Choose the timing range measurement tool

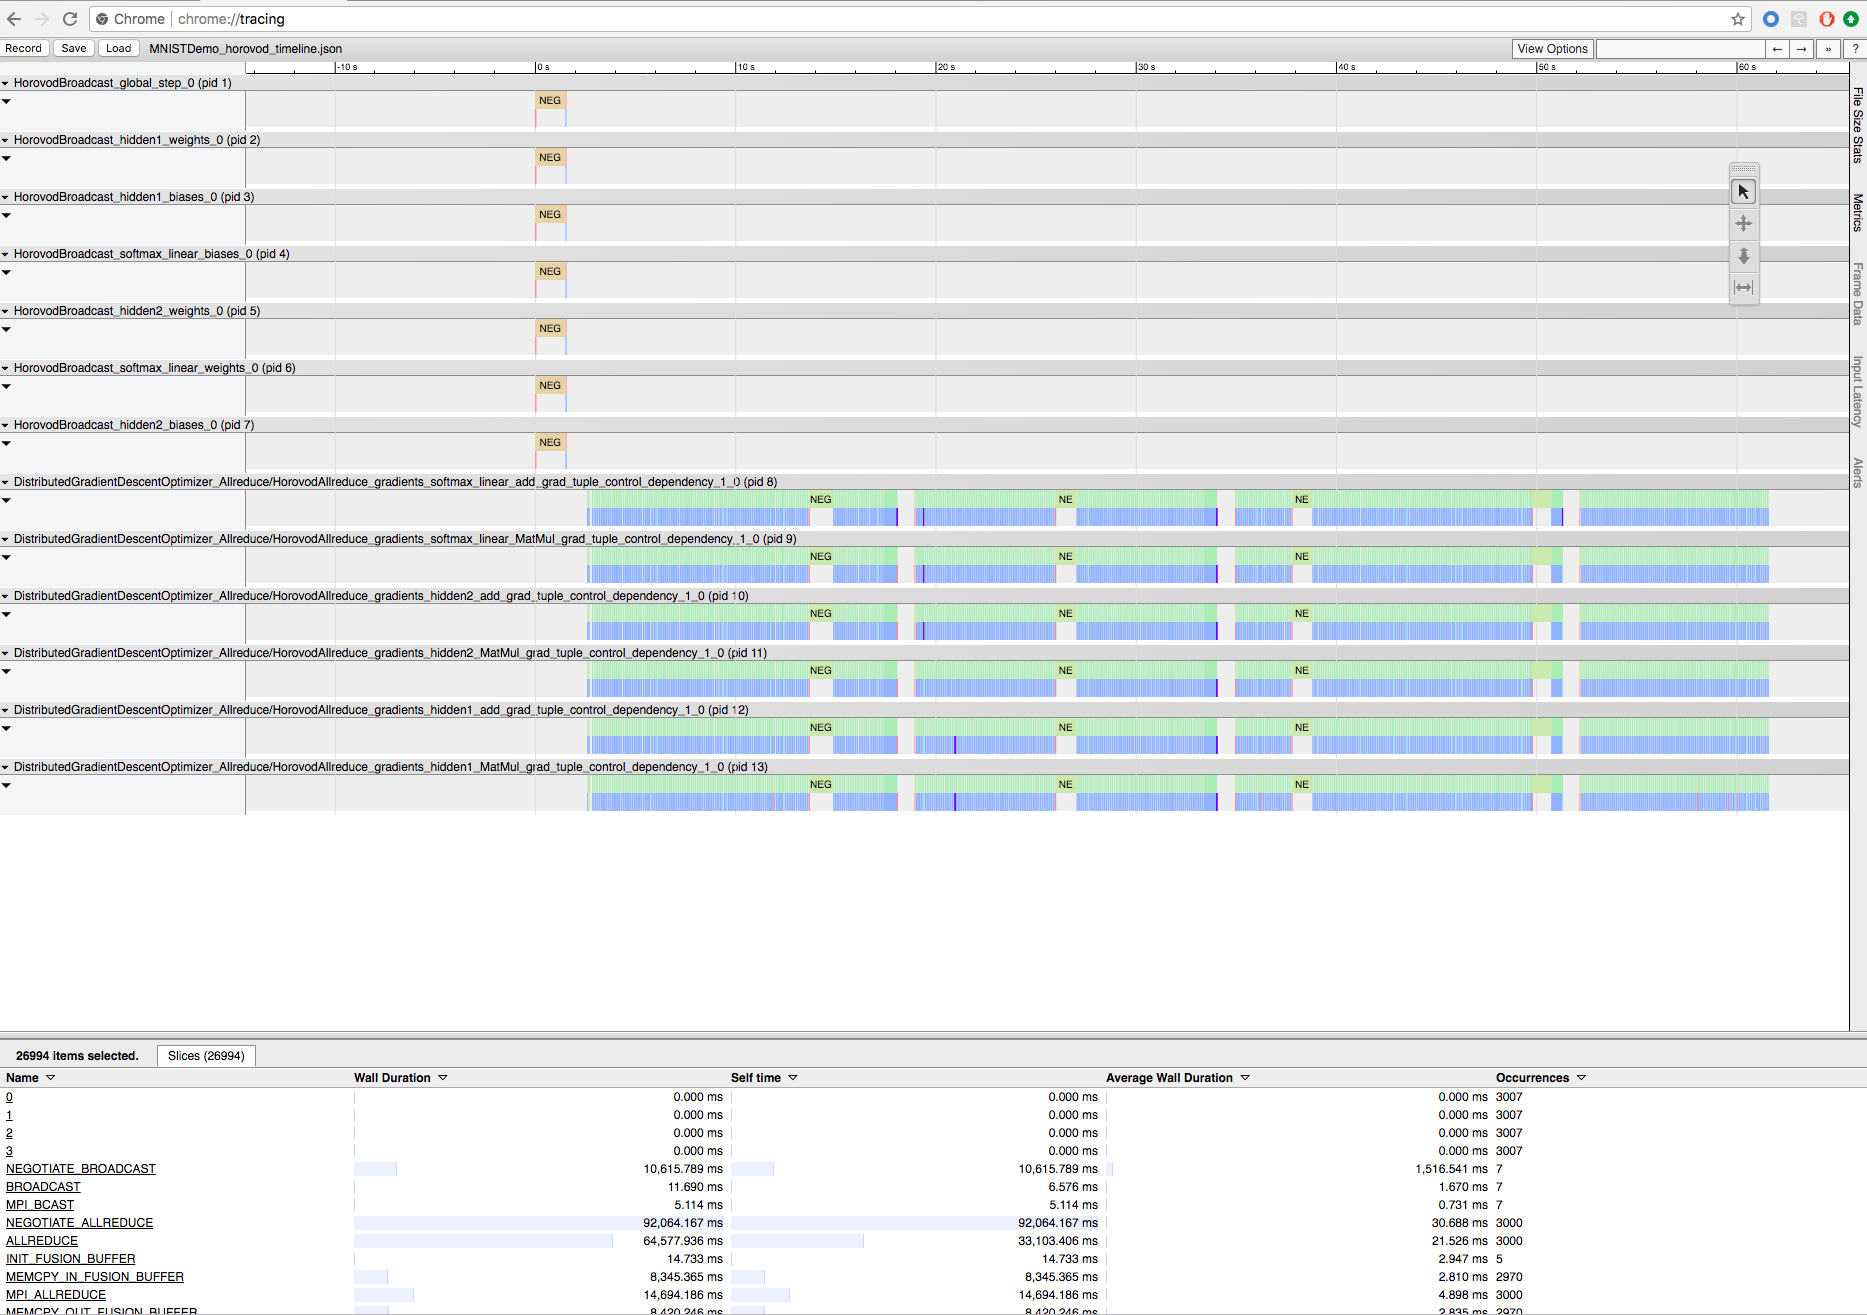point(1743,288)
